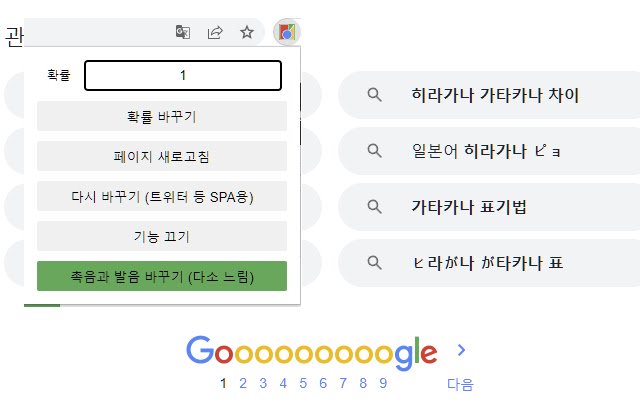Click the translate page icon
640x400 pixels.
coord(182,32)
